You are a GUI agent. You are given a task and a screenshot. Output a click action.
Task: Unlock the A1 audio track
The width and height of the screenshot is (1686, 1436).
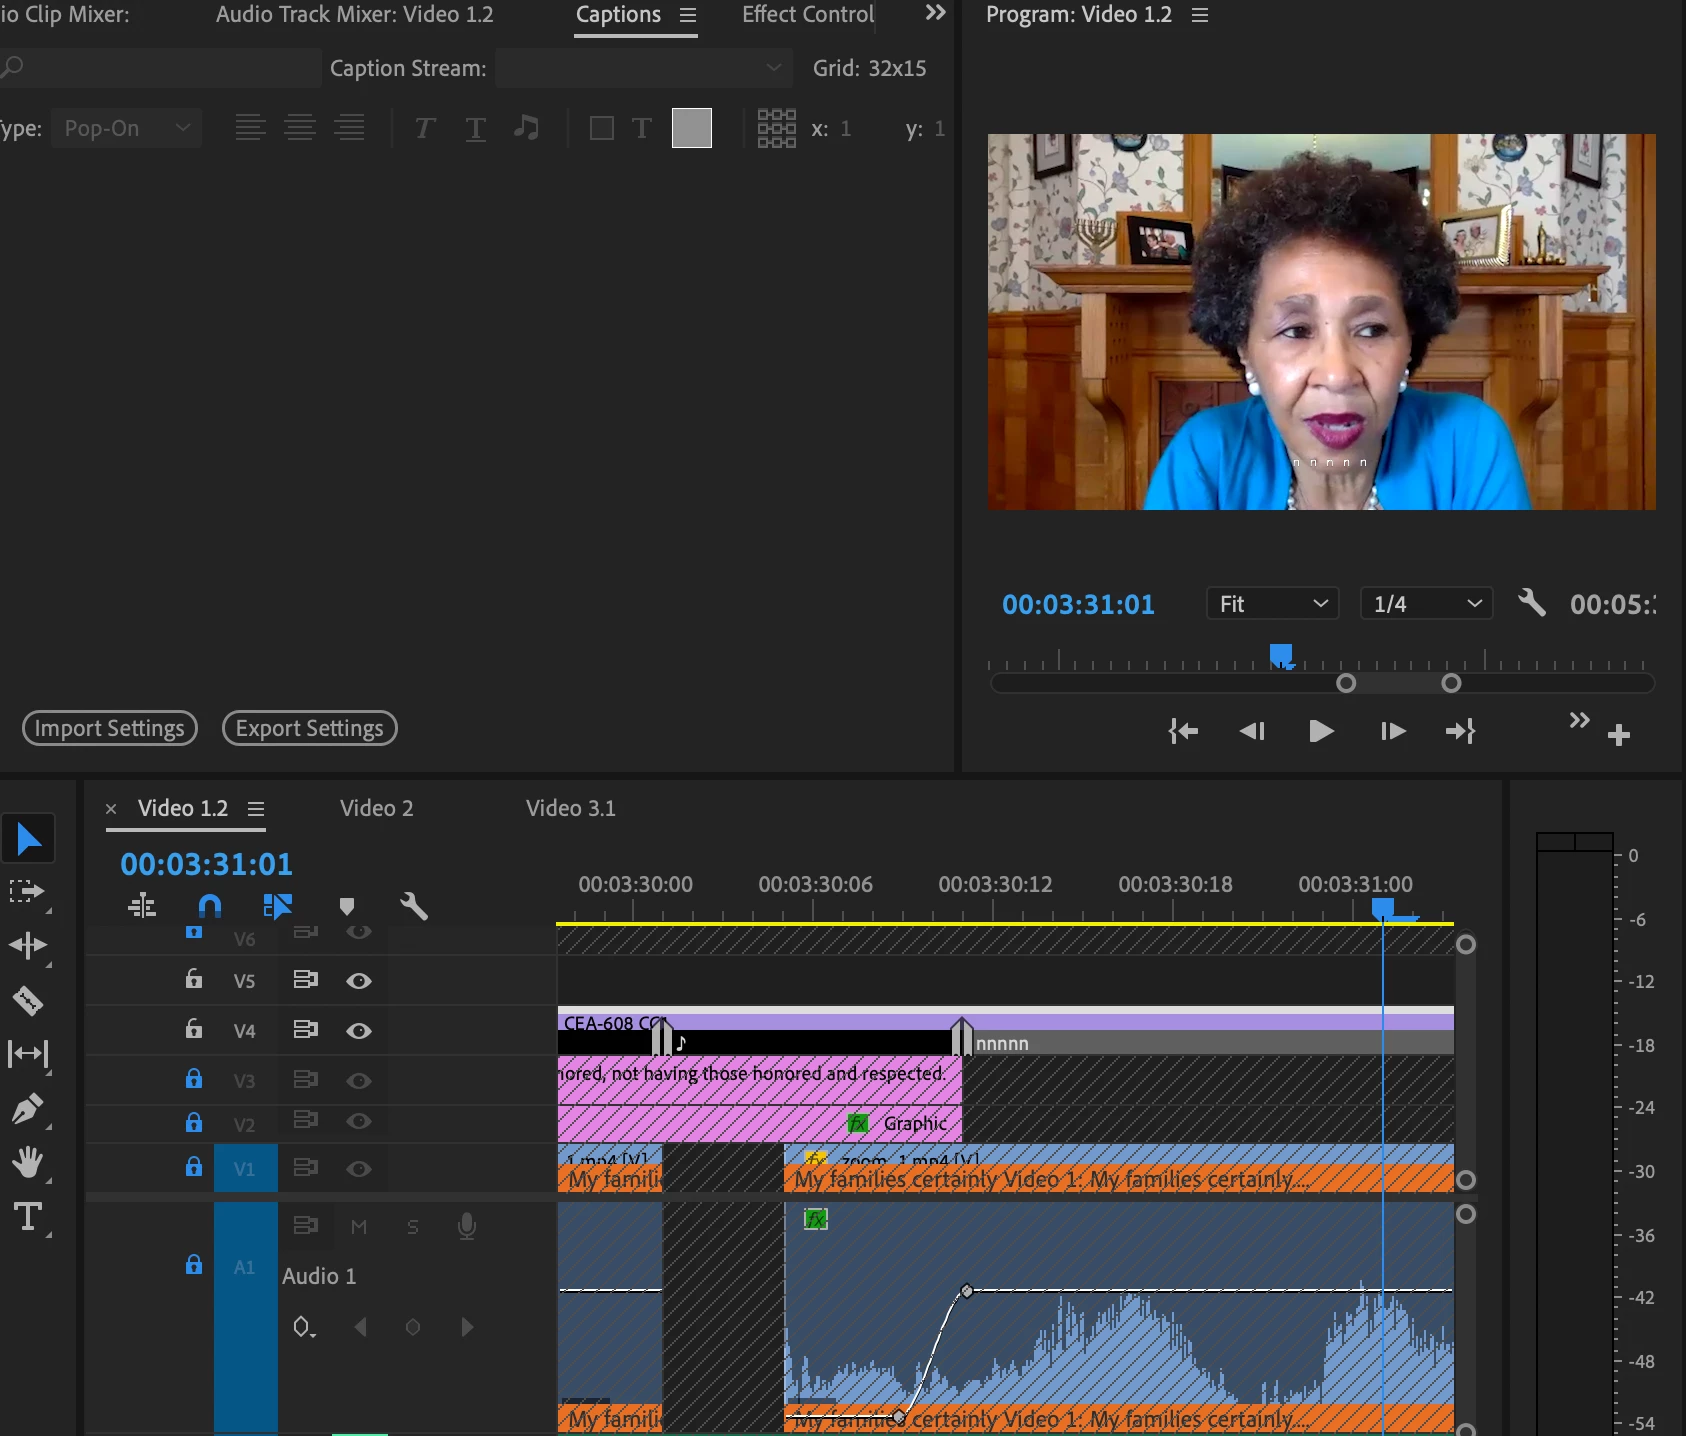click(194, 1266)
